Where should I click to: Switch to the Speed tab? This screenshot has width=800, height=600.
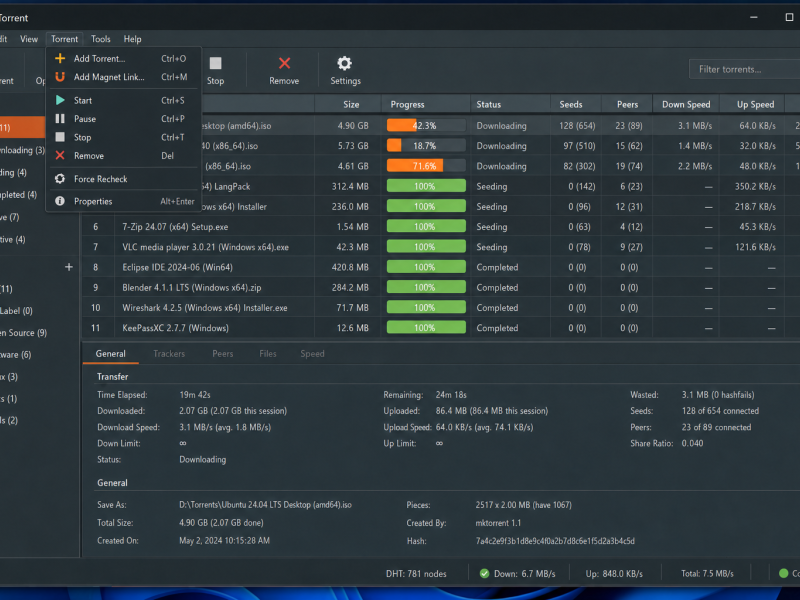(x=312, y=354)
